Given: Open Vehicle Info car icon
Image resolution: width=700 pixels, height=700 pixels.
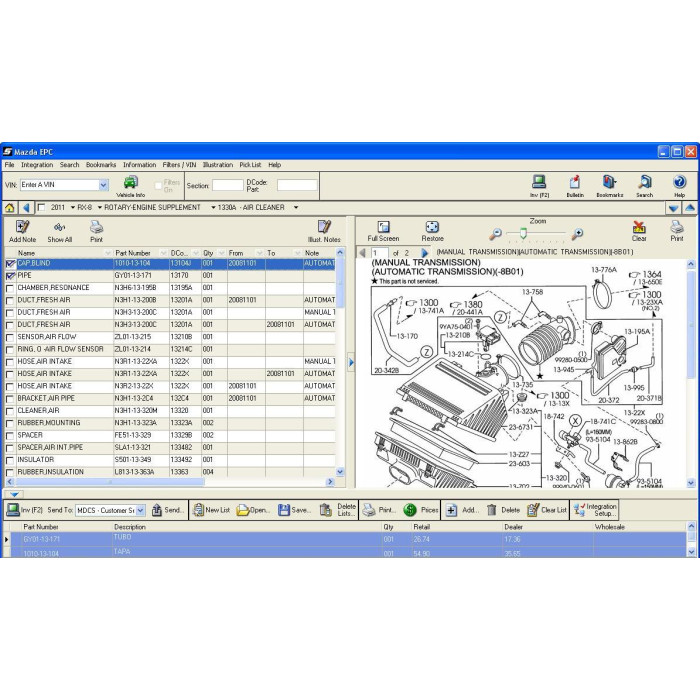Looking at the screenshot, I should pos(130,186).
